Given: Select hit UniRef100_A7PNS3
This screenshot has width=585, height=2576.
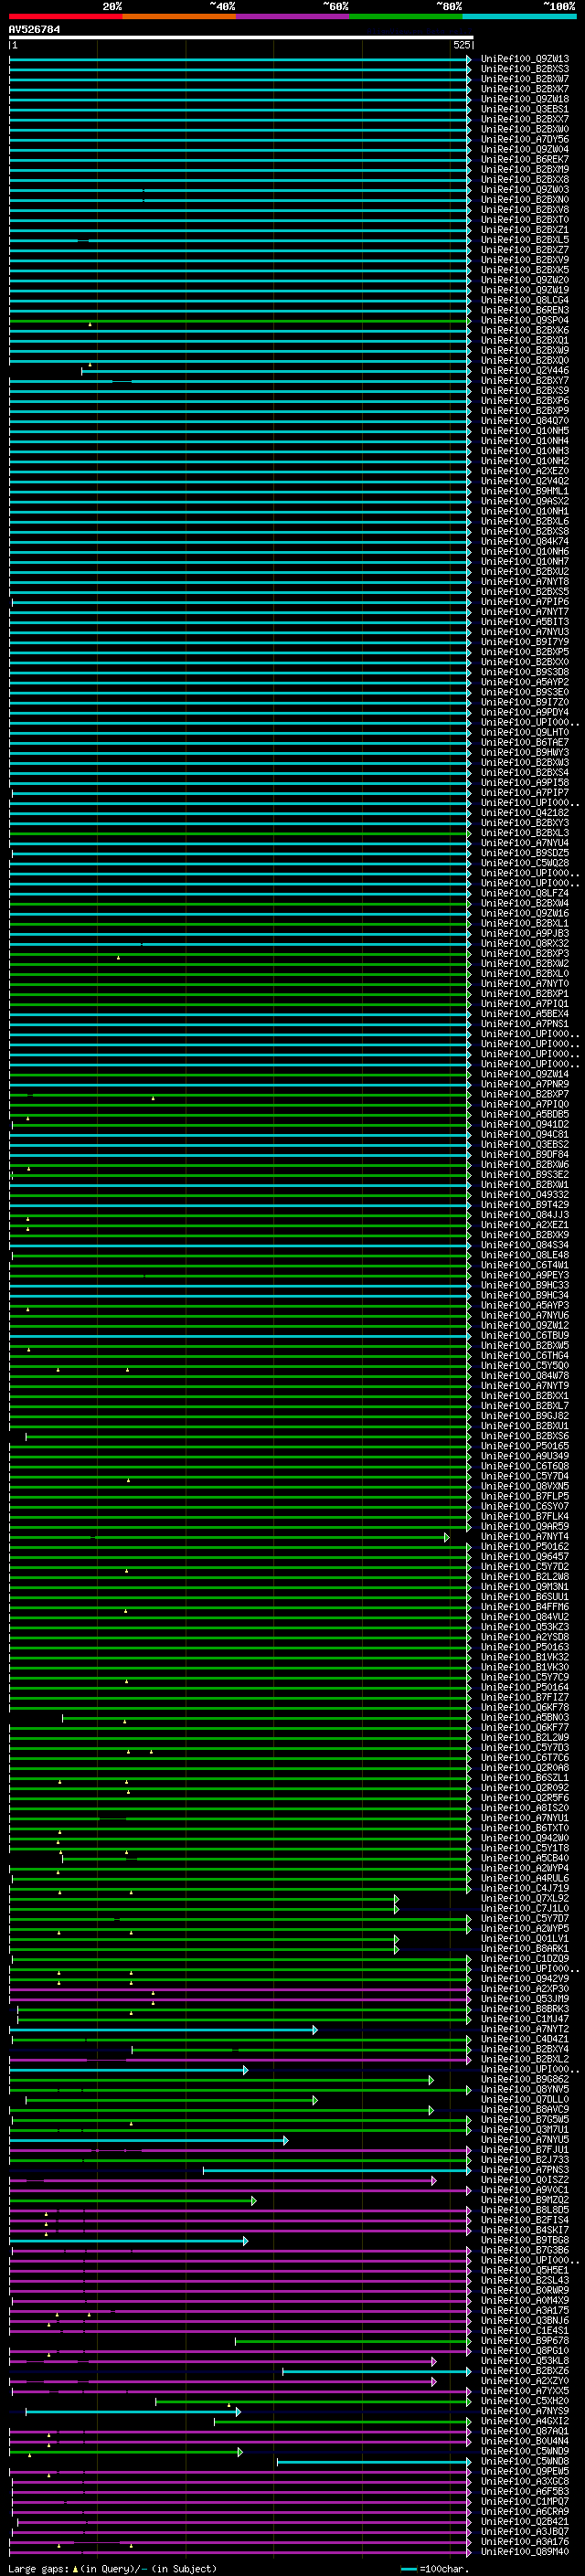Looking at the screenshot, I should coord(525,2170).
